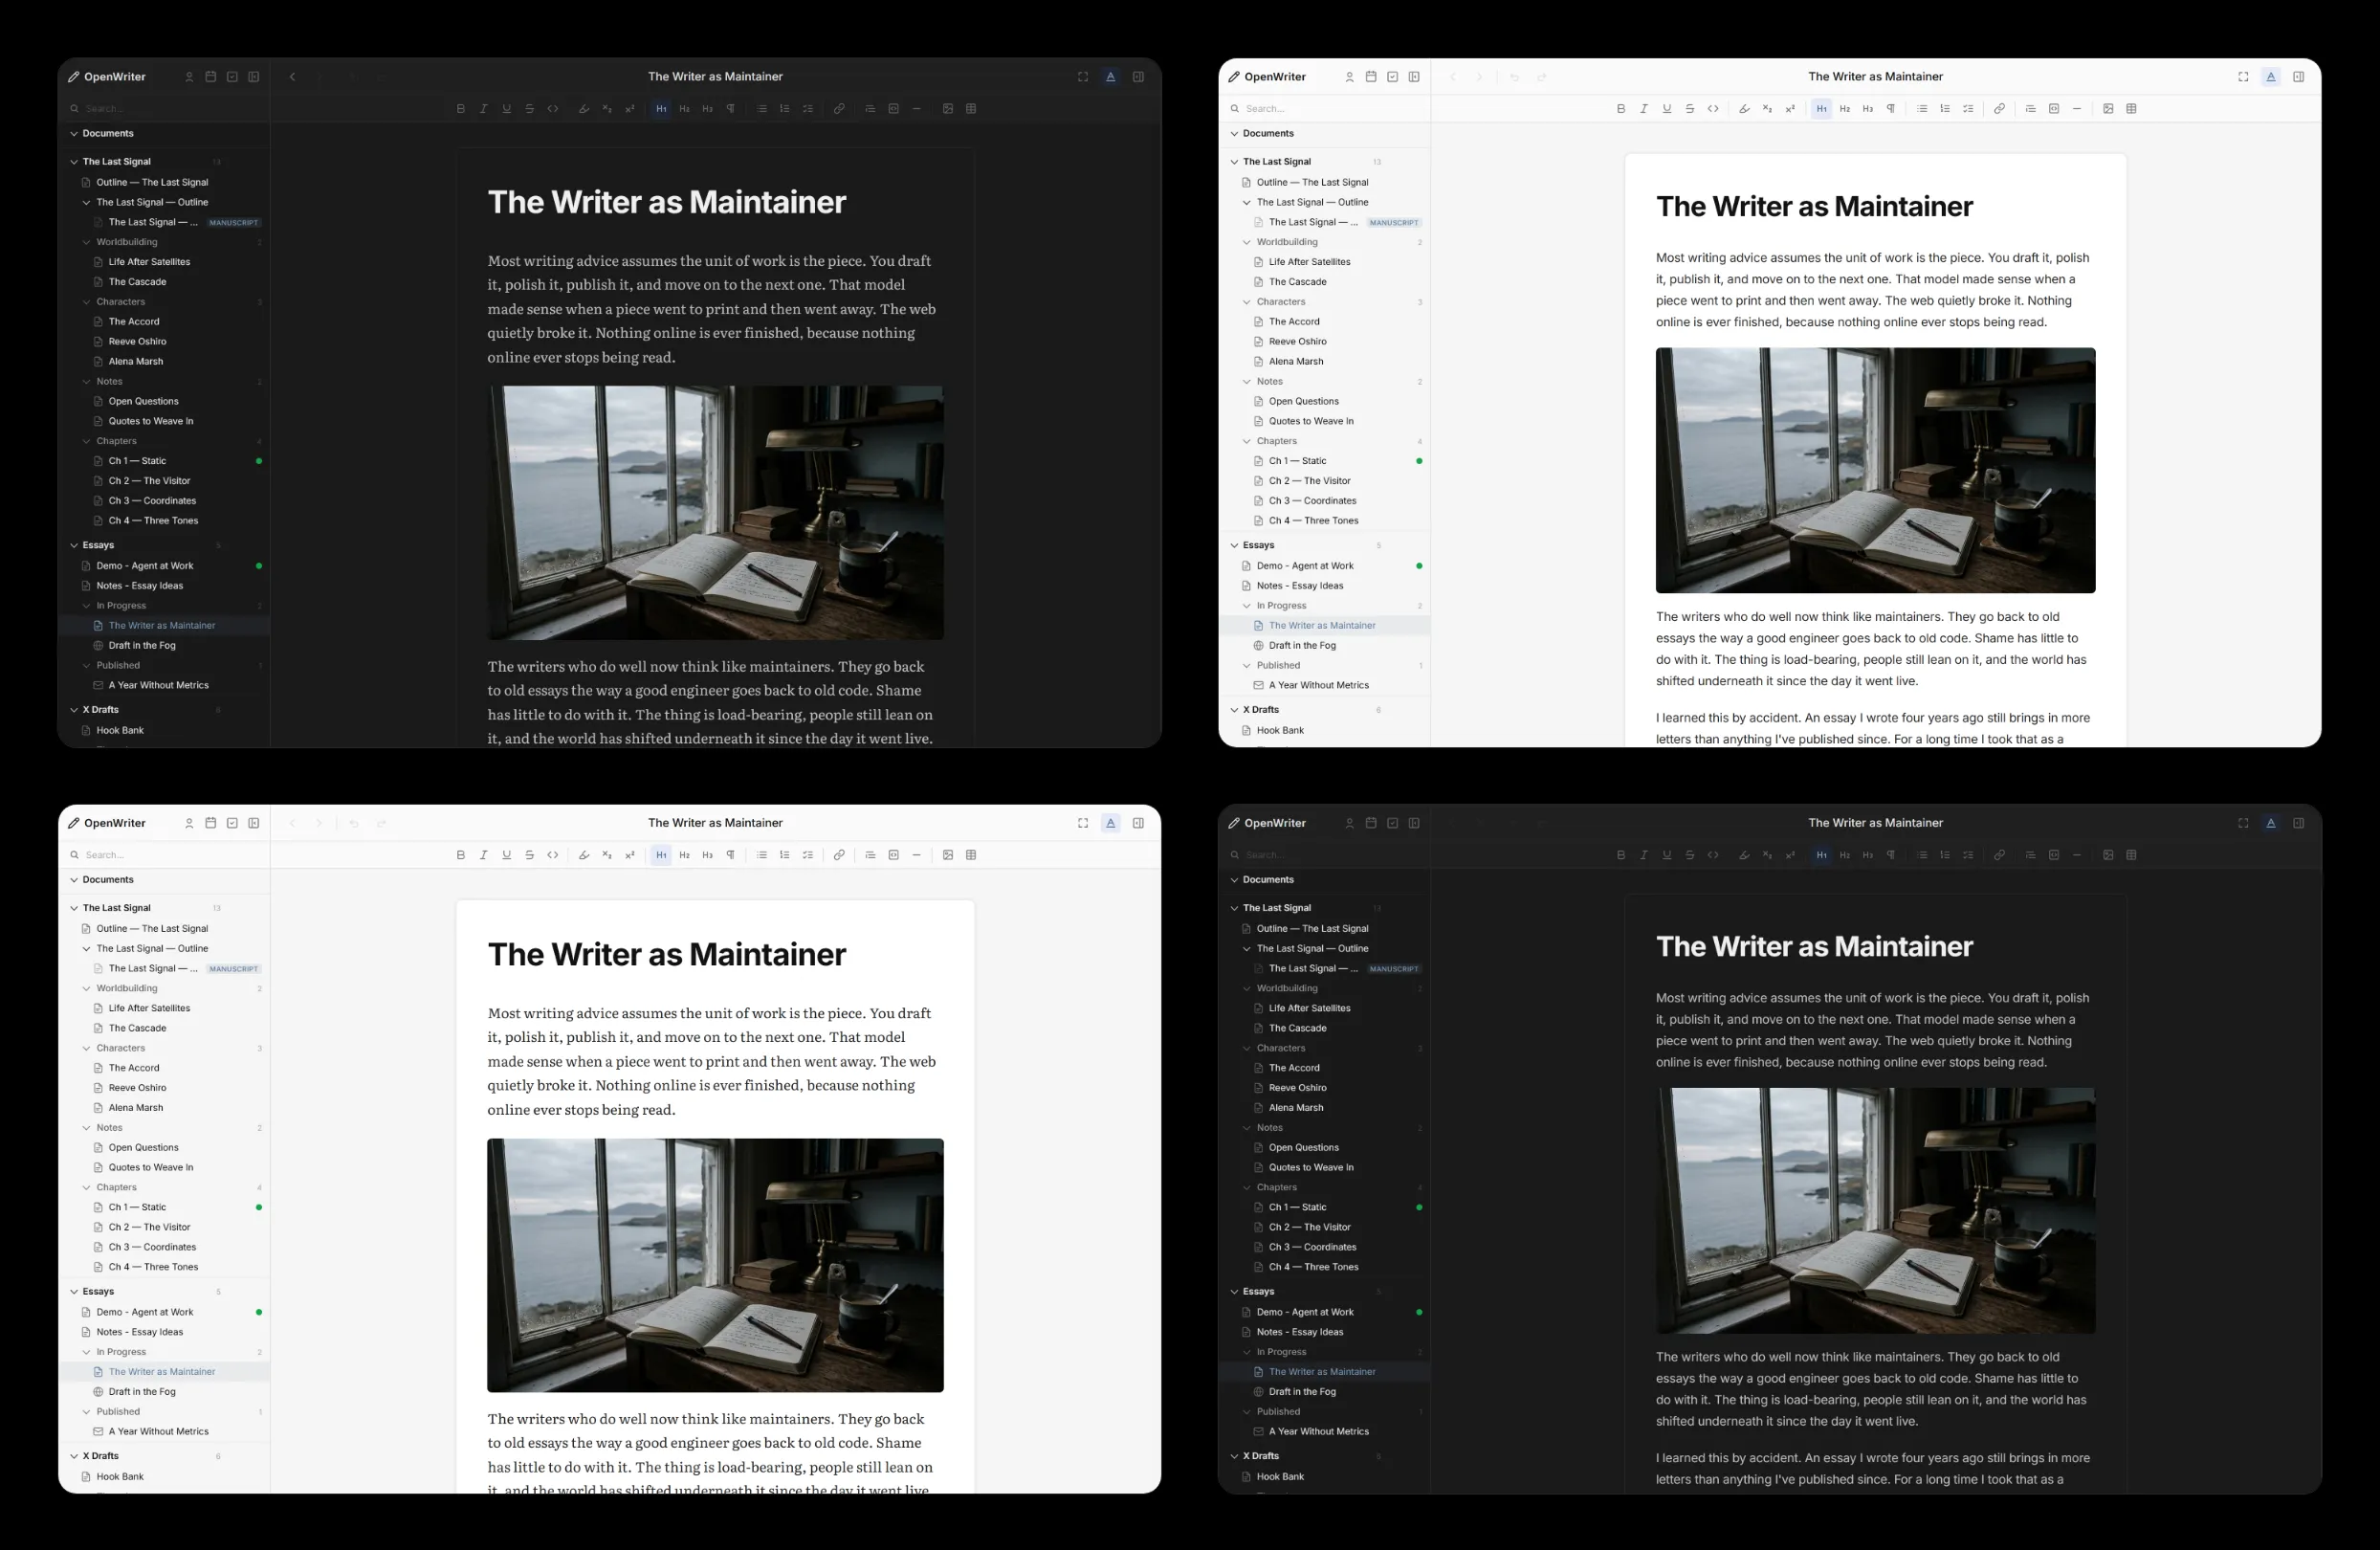This screenshot has width=2380, height=1550.
Task: Collapse the Characters folder in the bottom-right dark window
Action: [x=1247, y=1049]
